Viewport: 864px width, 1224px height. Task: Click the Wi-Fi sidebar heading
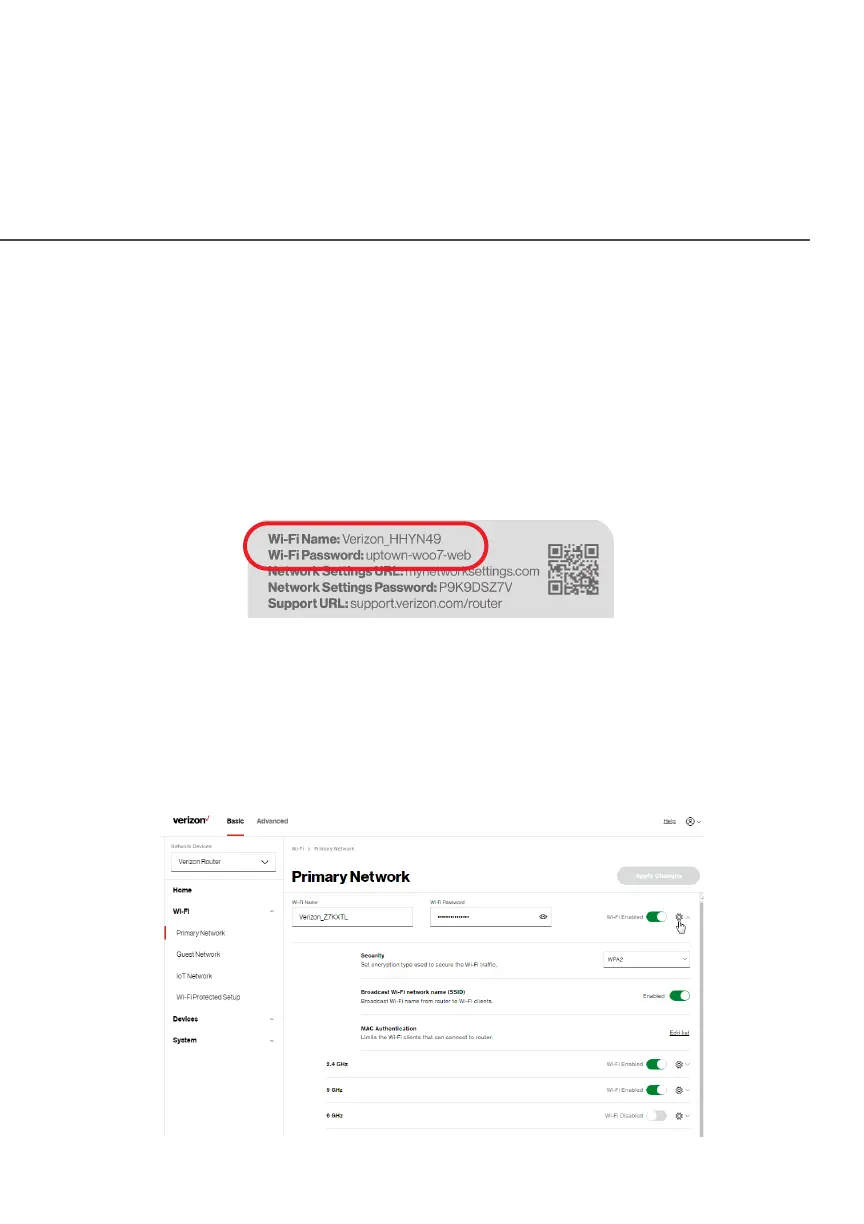pos(181,911)
